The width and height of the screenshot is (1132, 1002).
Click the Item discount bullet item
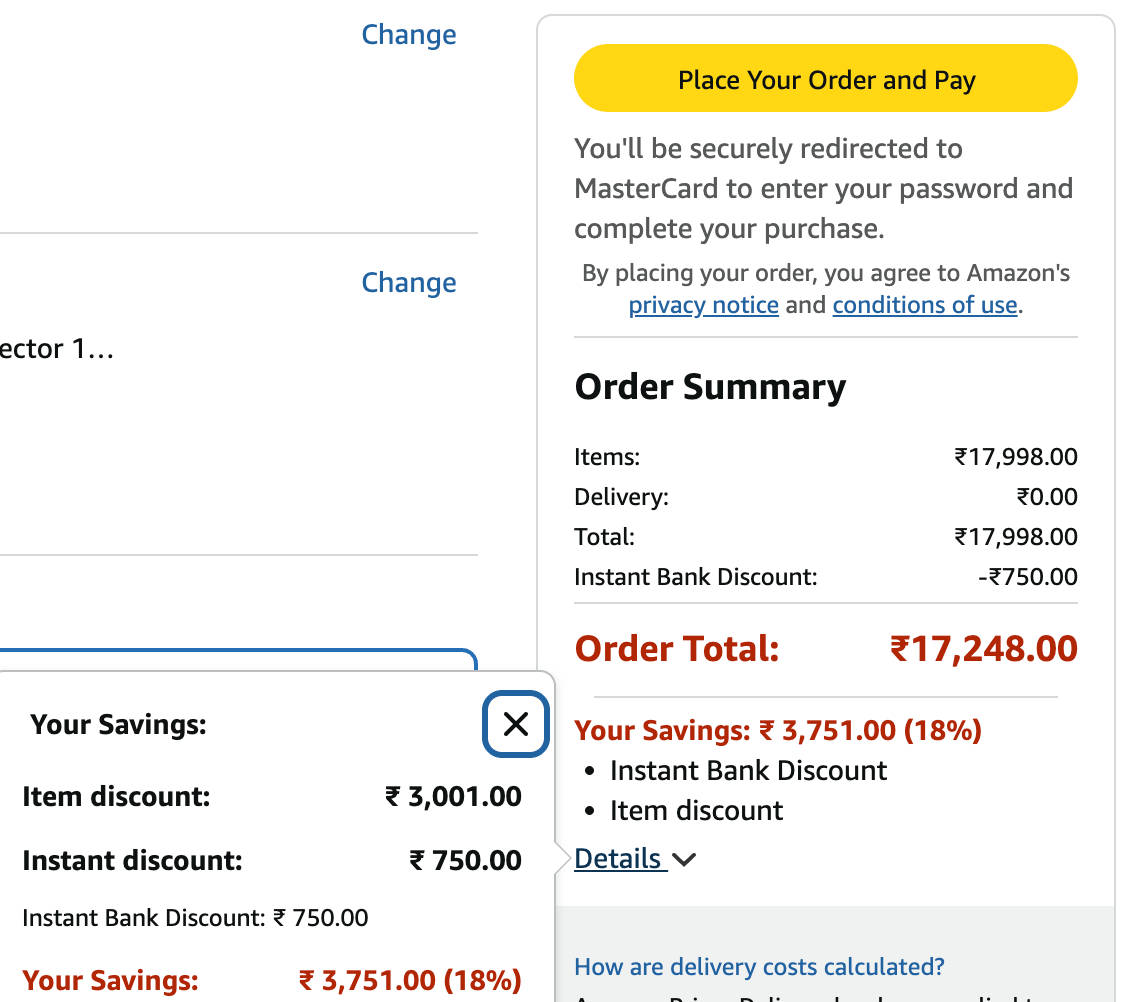pyautogui.click(x=696, y=811)
